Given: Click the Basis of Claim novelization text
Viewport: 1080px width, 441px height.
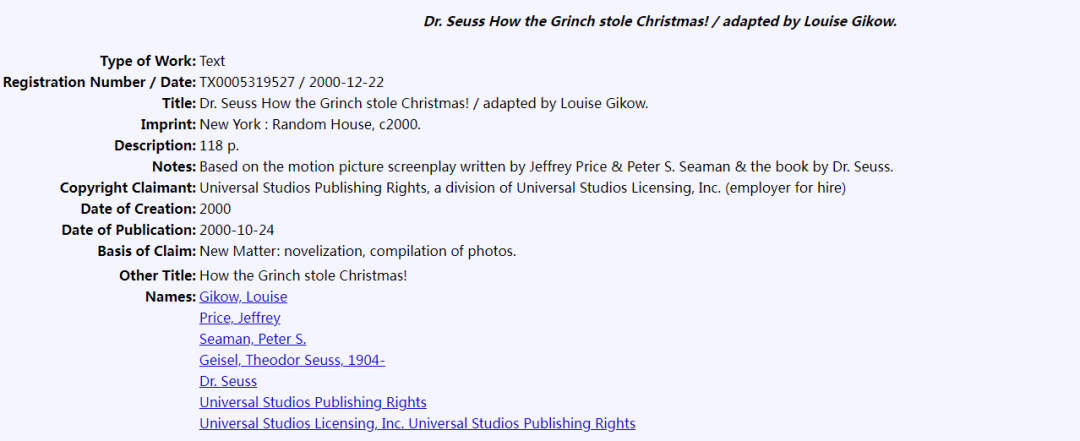Looking at the screenshot, I should coord(357,252).
